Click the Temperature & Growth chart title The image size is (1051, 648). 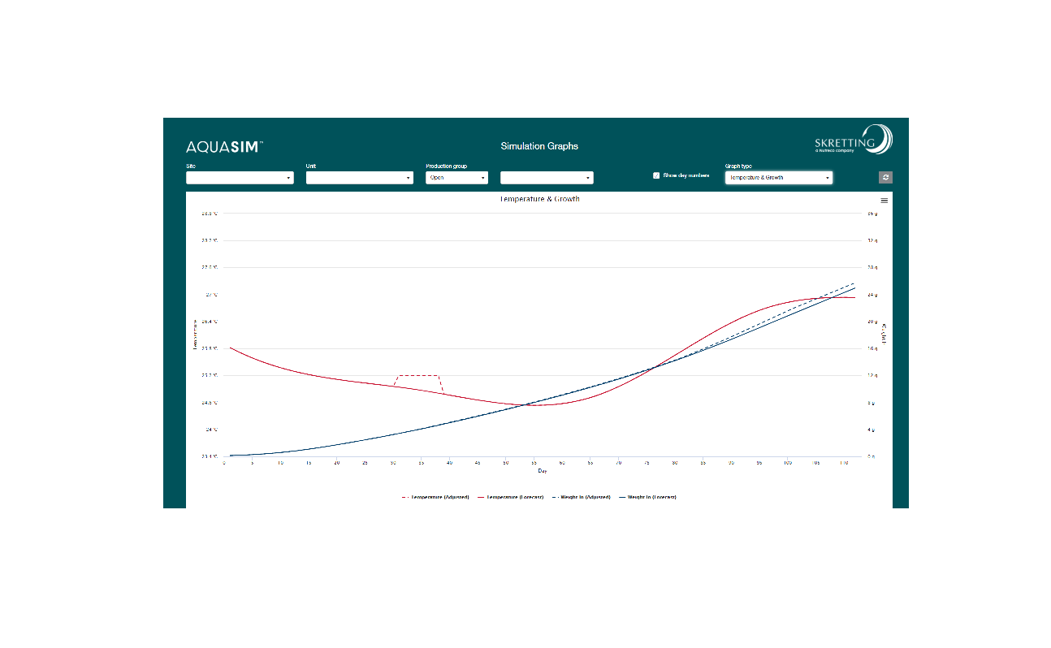(x=539, y=199)
